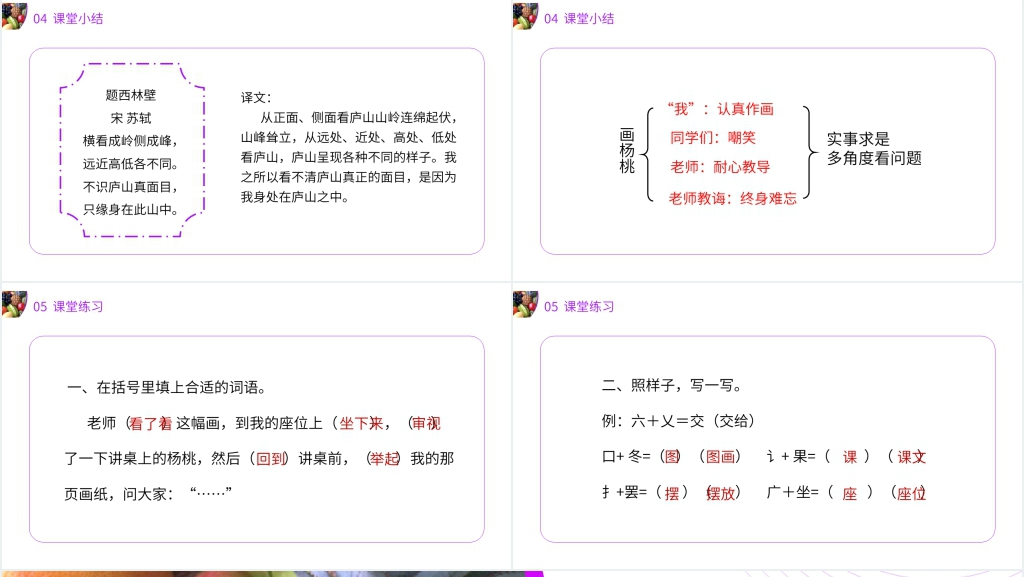Screen dimensions: 1024x577
Task: Click the fruit logo on the 一、填词 practice slide
Action: pos(14,306)
